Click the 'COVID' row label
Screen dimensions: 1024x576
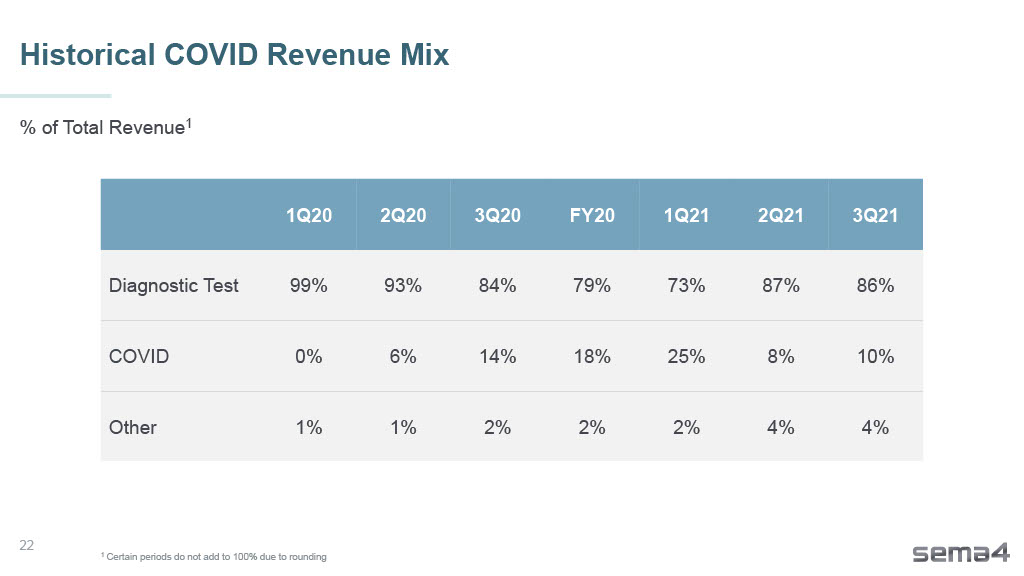[139, 357]
